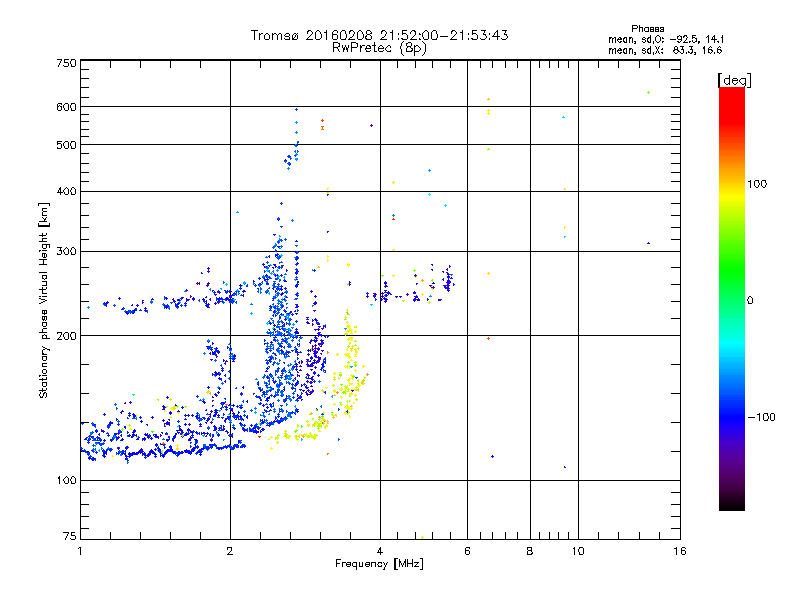The height and width of the screenshot is (600, 800).
Task: Click the x-axis tick label '2'
Action: [230, 551]
